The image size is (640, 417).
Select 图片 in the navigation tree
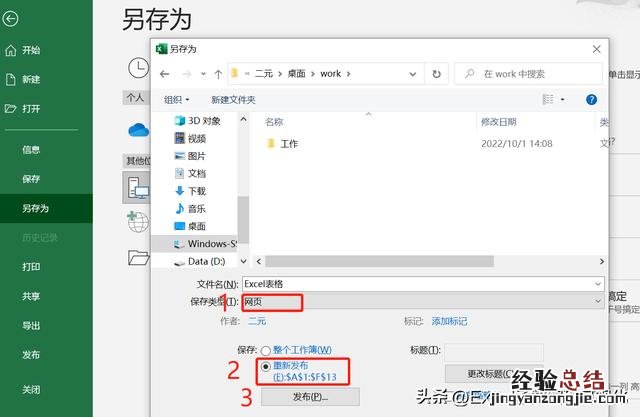[190, 156]
